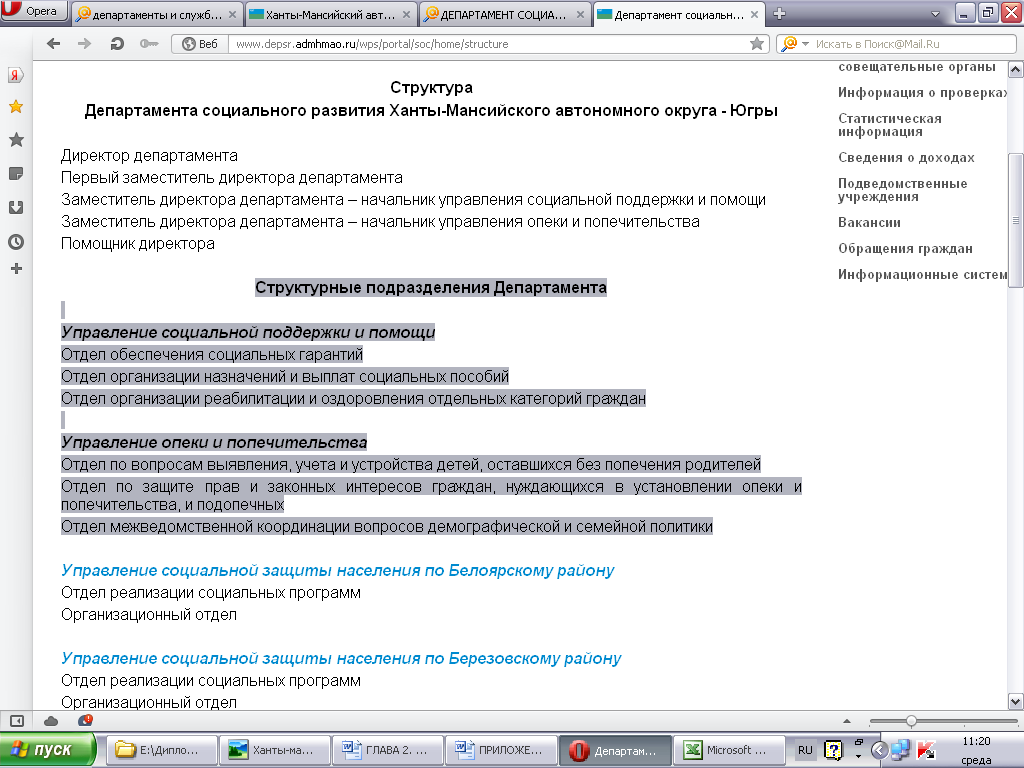Add a sidebar panel with plus
Viewport: 1024px width, 768px height.
(x=16, y=268)
